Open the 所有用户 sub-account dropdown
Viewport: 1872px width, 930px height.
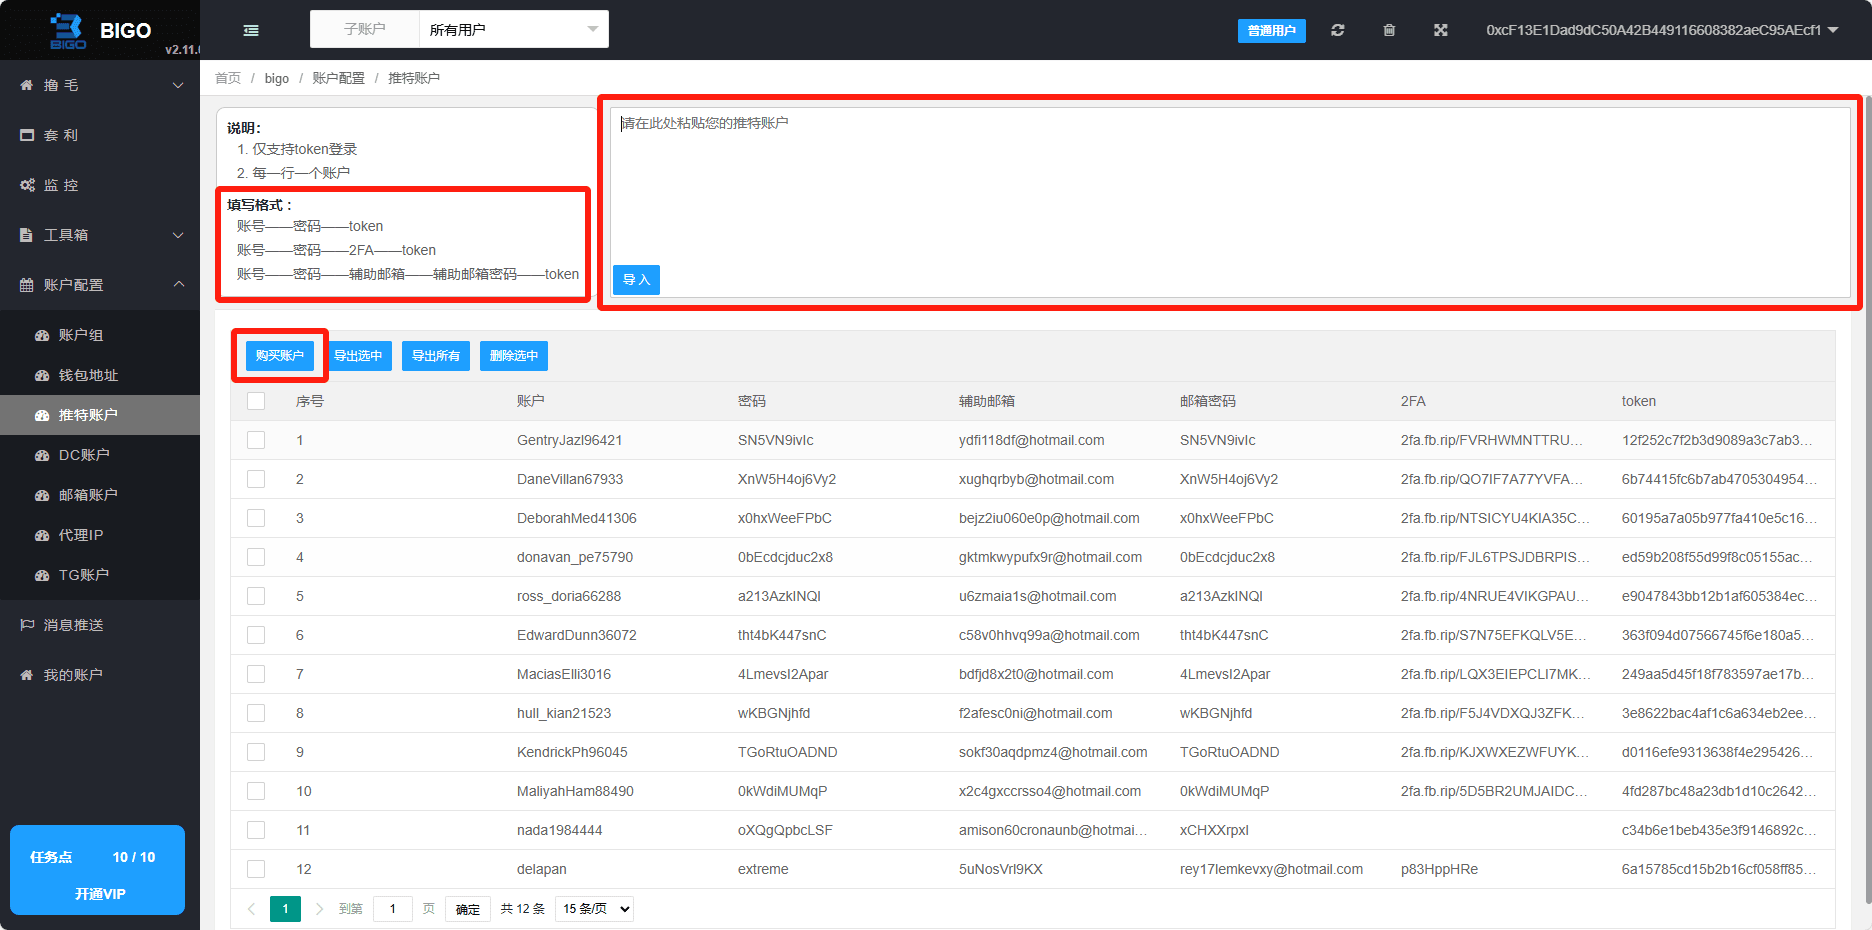pos(513,29)
